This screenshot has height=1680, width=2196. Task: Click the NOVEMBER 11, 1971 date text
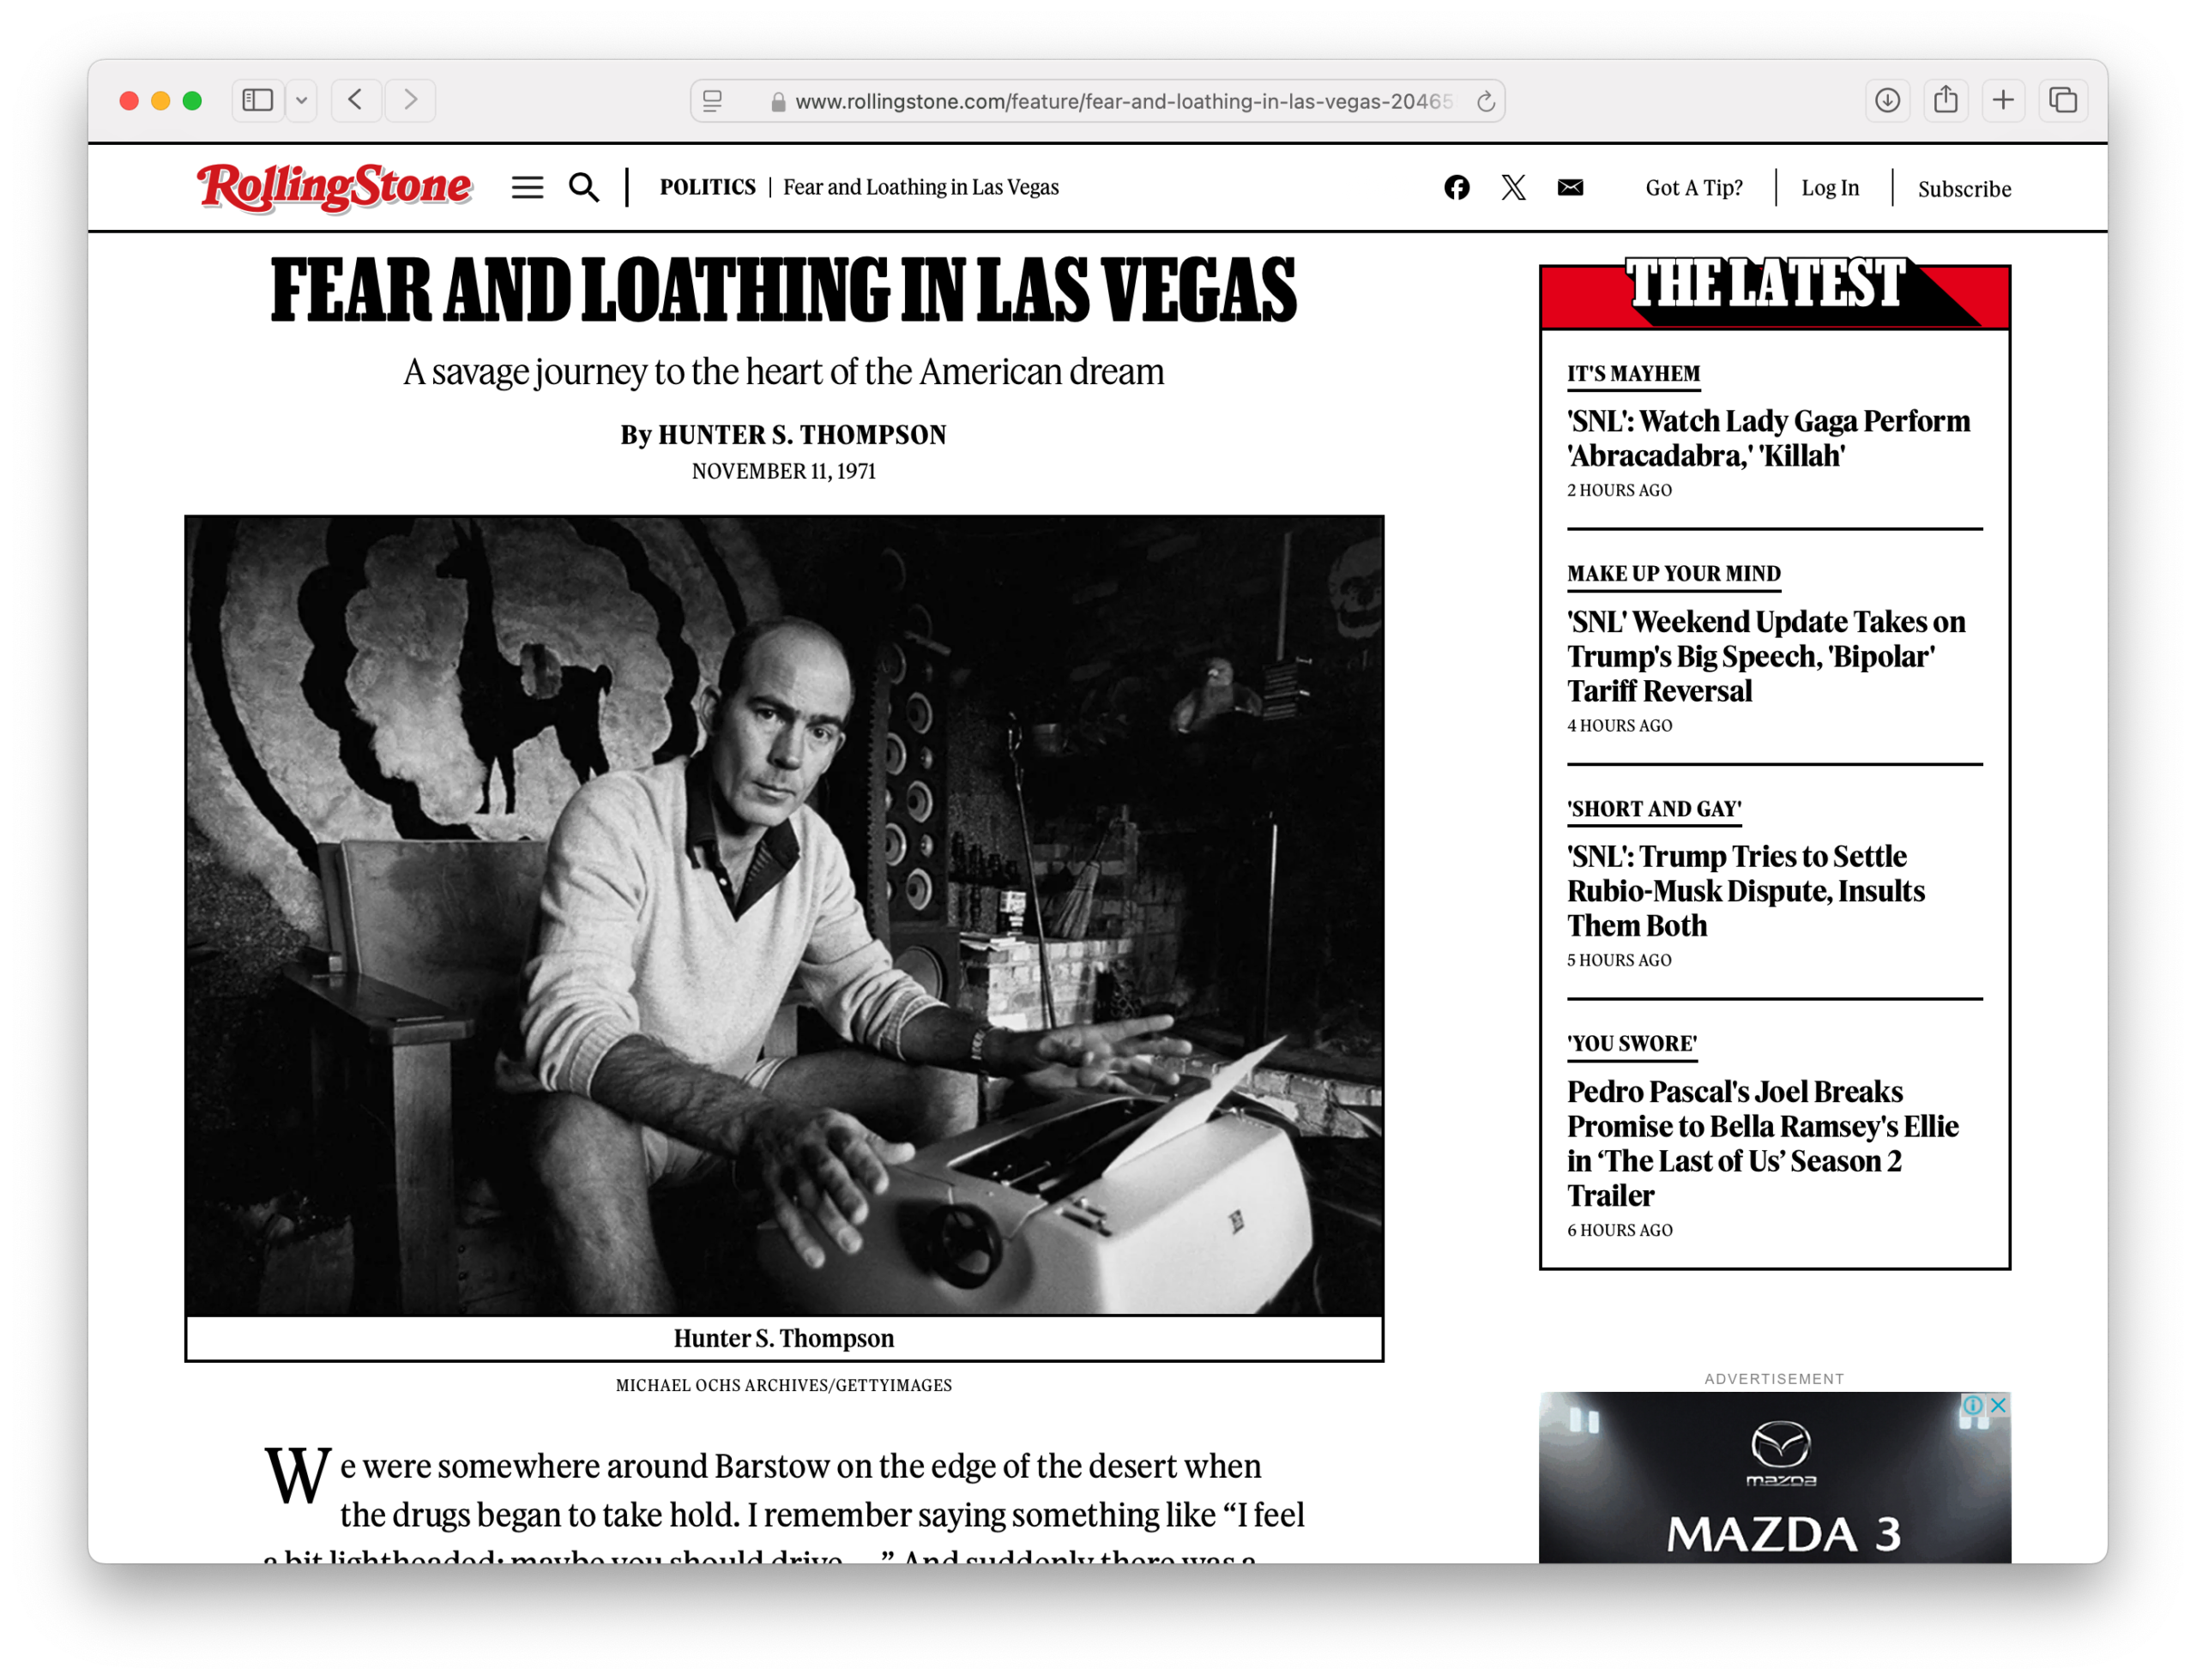(x=784, y=472)
